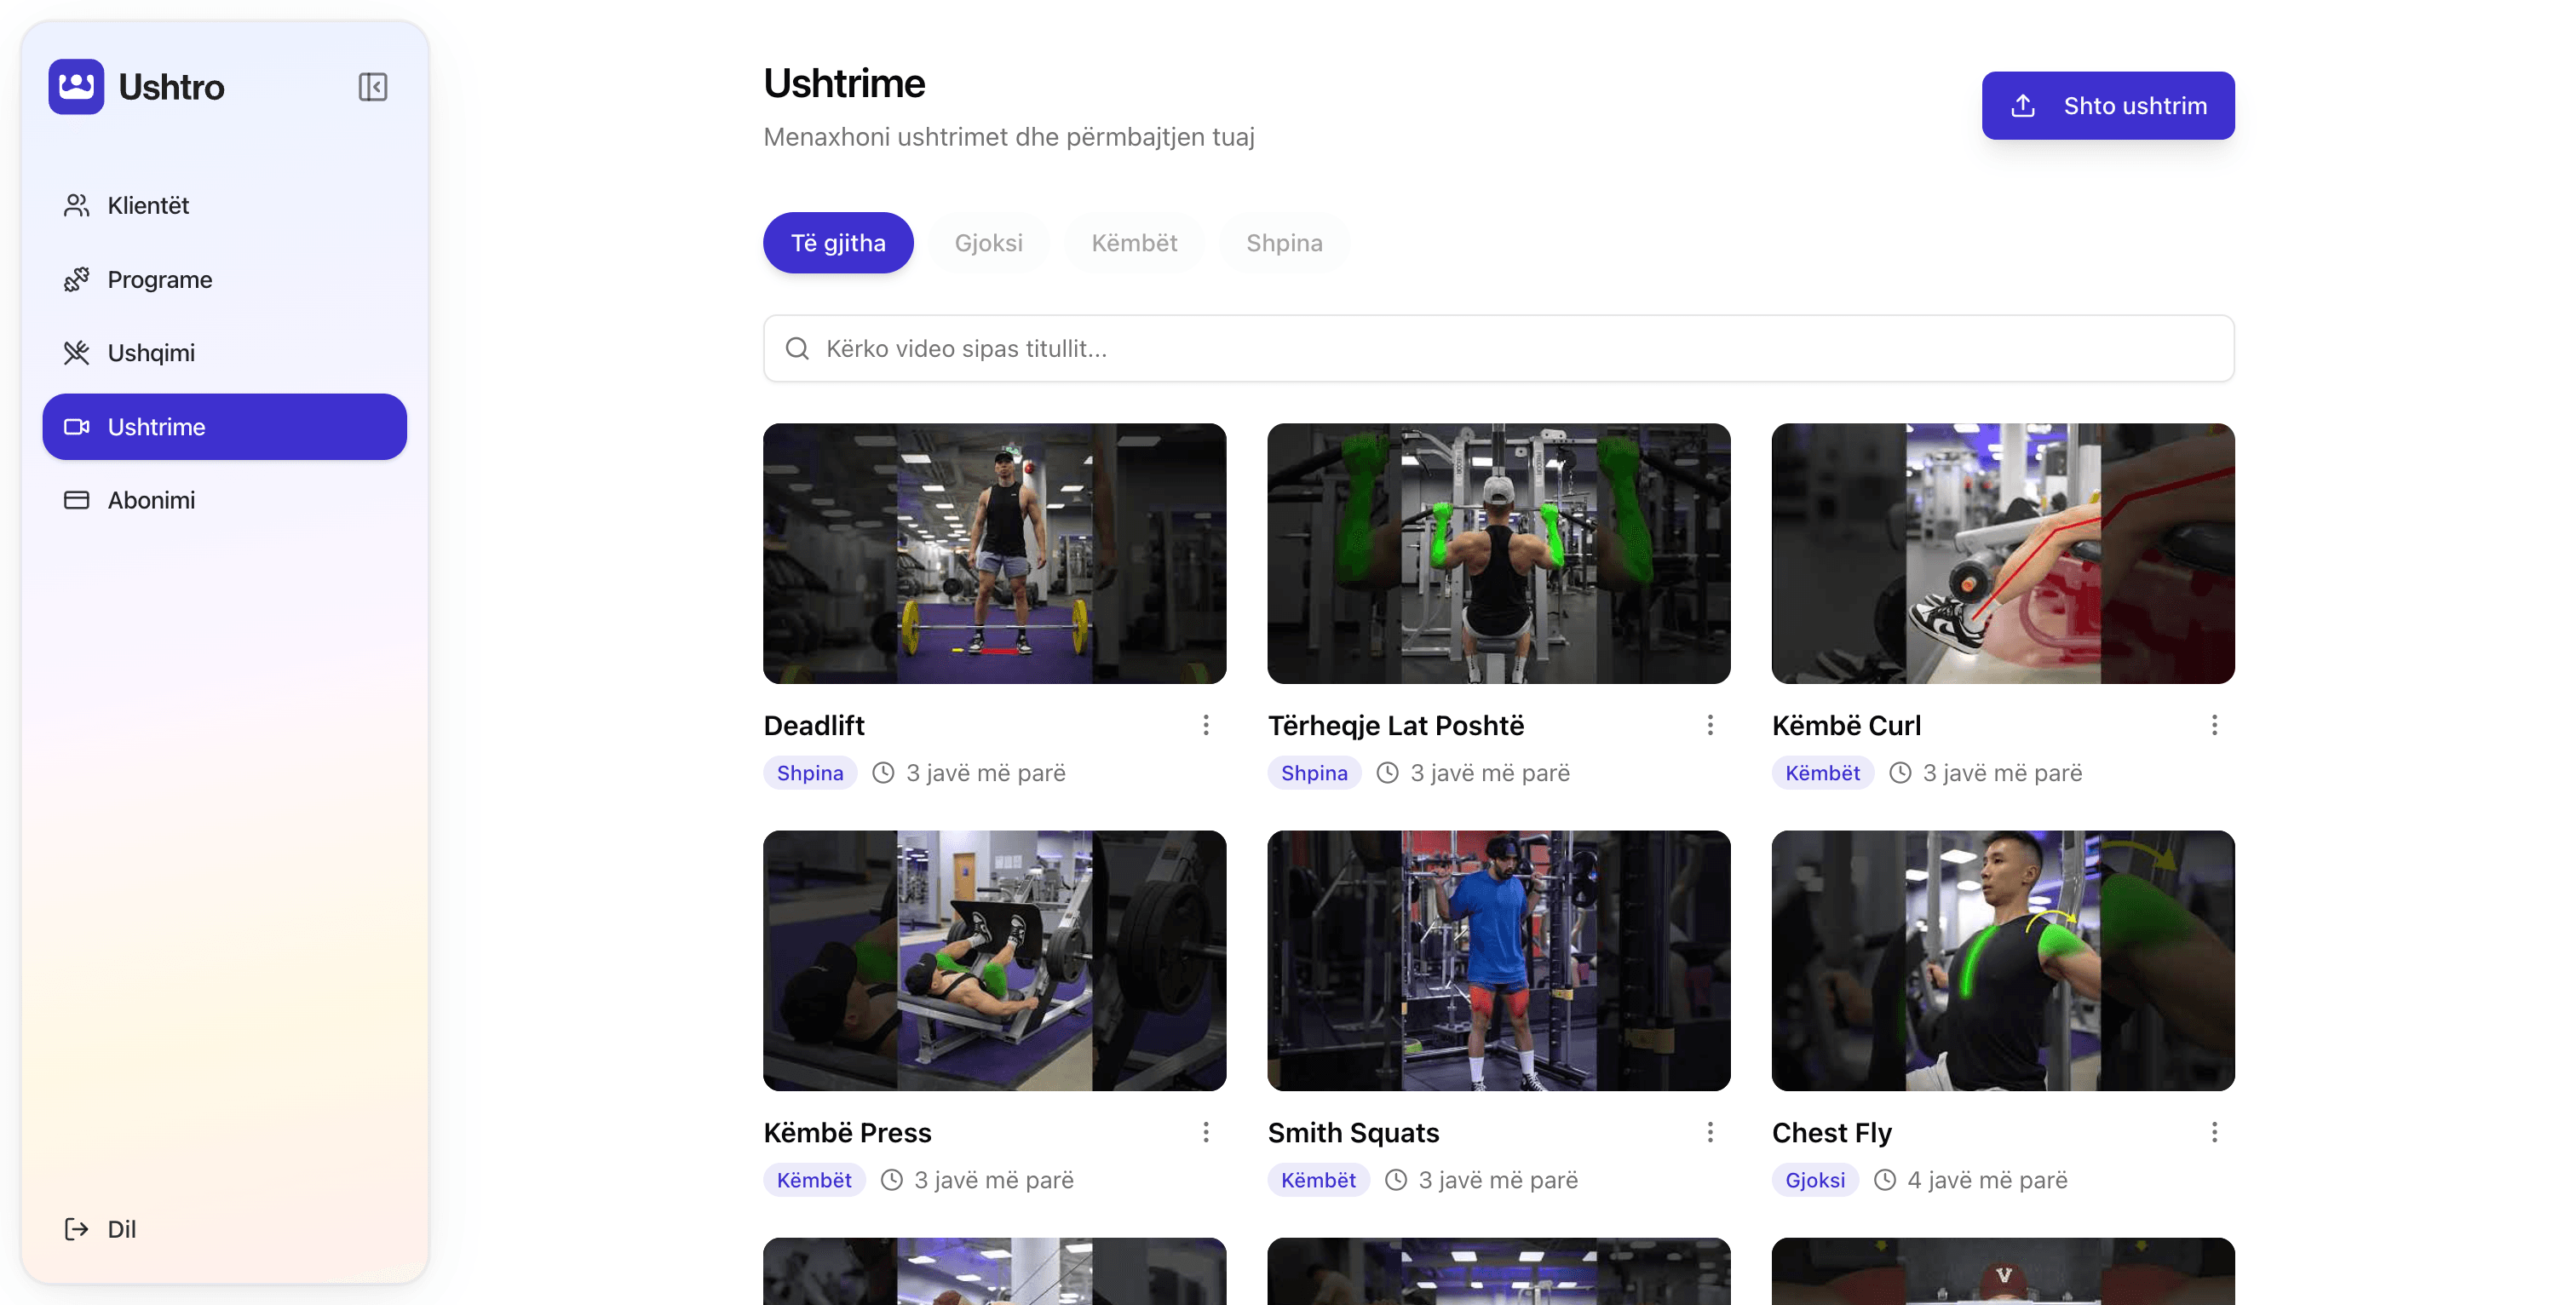The image size is (2576, 1305).
Task: Open options menu for Smith Squats
Action: (1710, 1132)
